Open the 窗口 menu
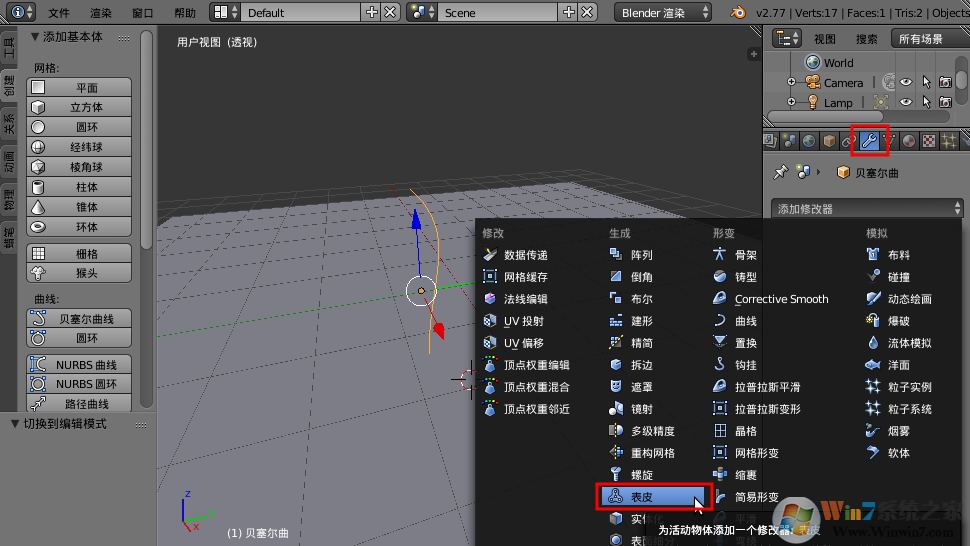The width and height of the screenshot is (970, 546). pos(142,13)
